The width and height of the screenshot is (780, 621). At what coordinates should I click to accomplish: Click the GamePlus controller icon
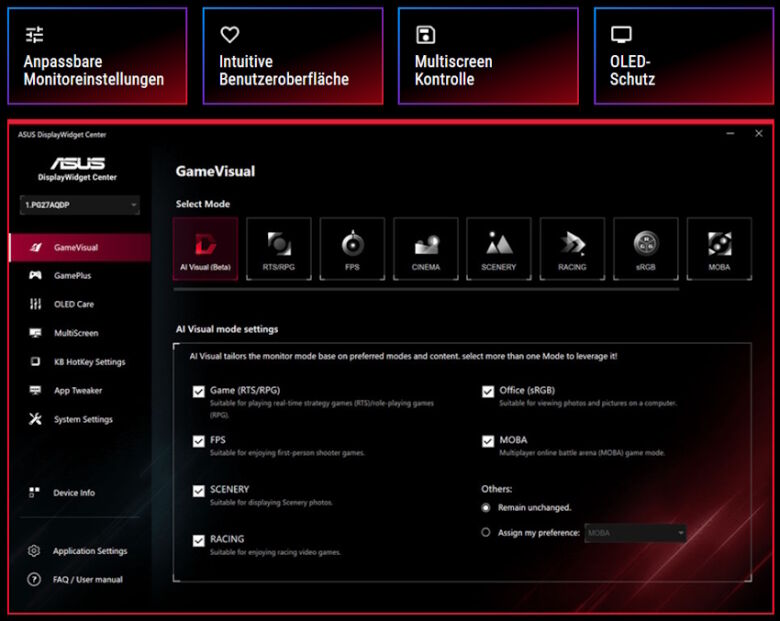(35, 275)
